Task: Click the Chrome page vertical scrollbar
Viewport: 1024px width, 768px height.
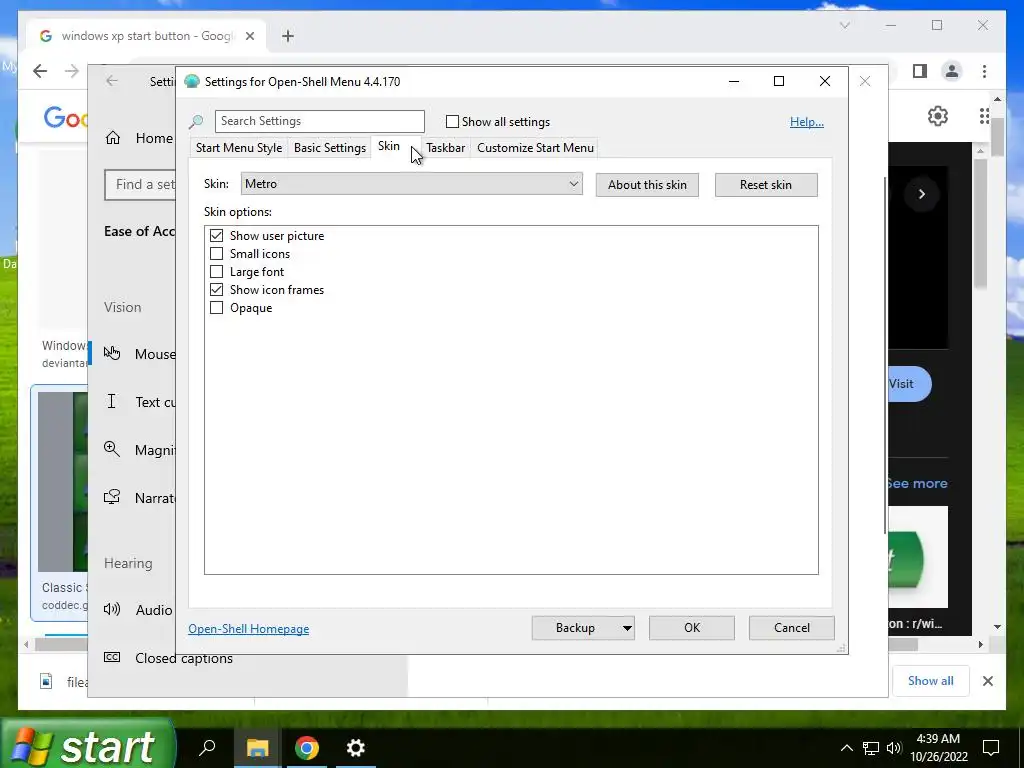Action: [x=997, y=138]
